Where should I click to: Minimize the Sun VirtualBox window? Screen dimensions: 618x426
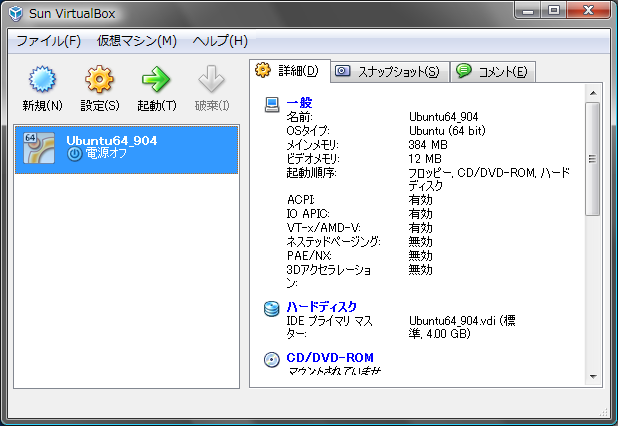pyautogui.click(x=527, y=11)
